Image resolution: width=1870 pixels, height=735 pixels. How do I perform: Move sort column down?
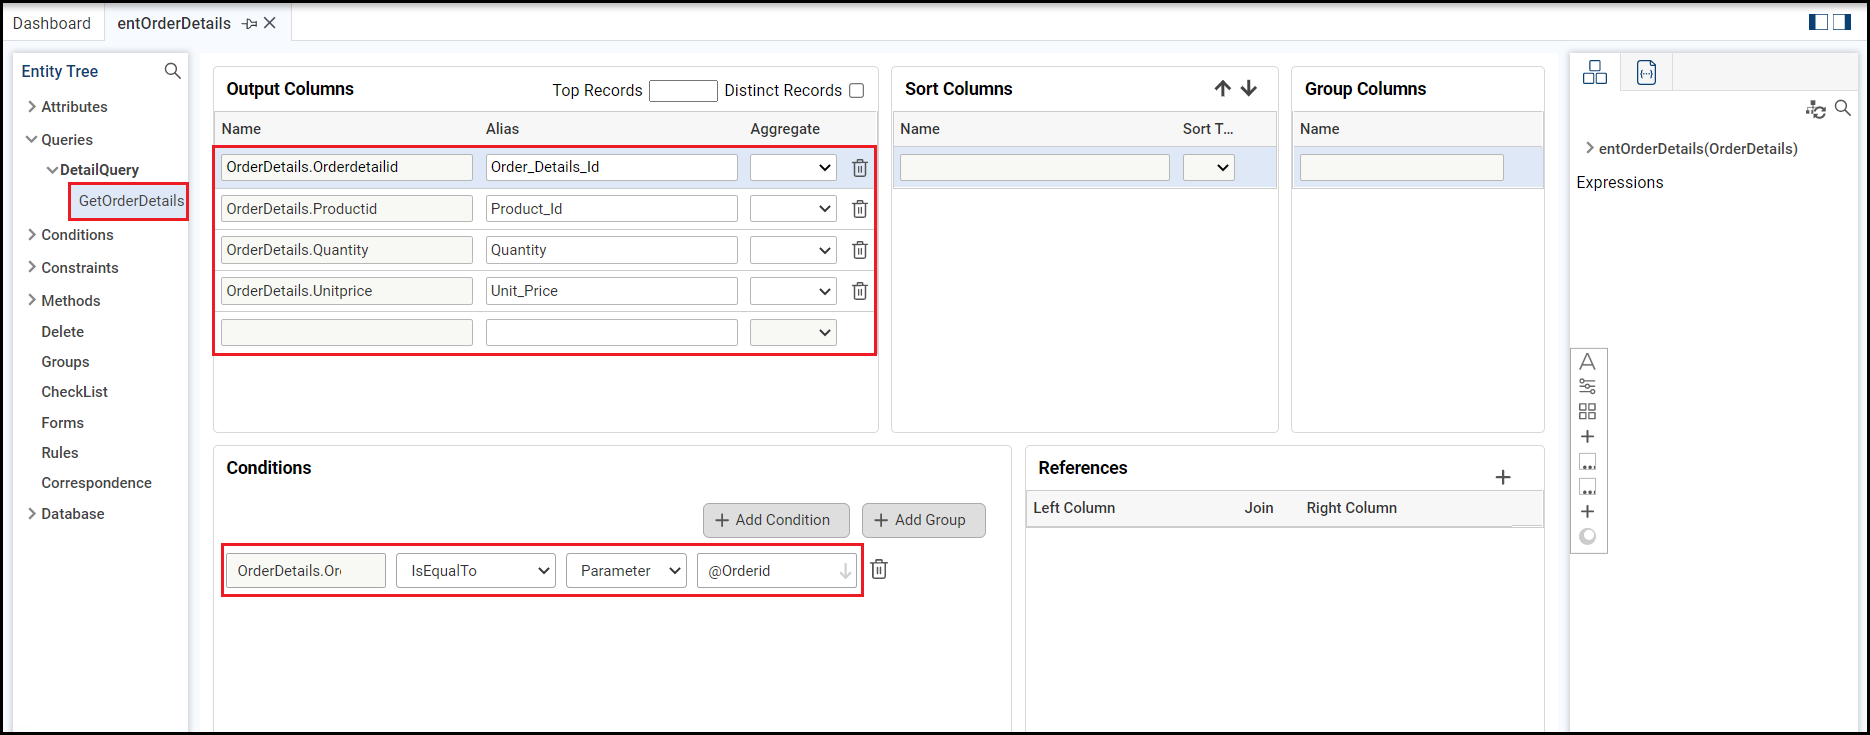[1249, 89]
